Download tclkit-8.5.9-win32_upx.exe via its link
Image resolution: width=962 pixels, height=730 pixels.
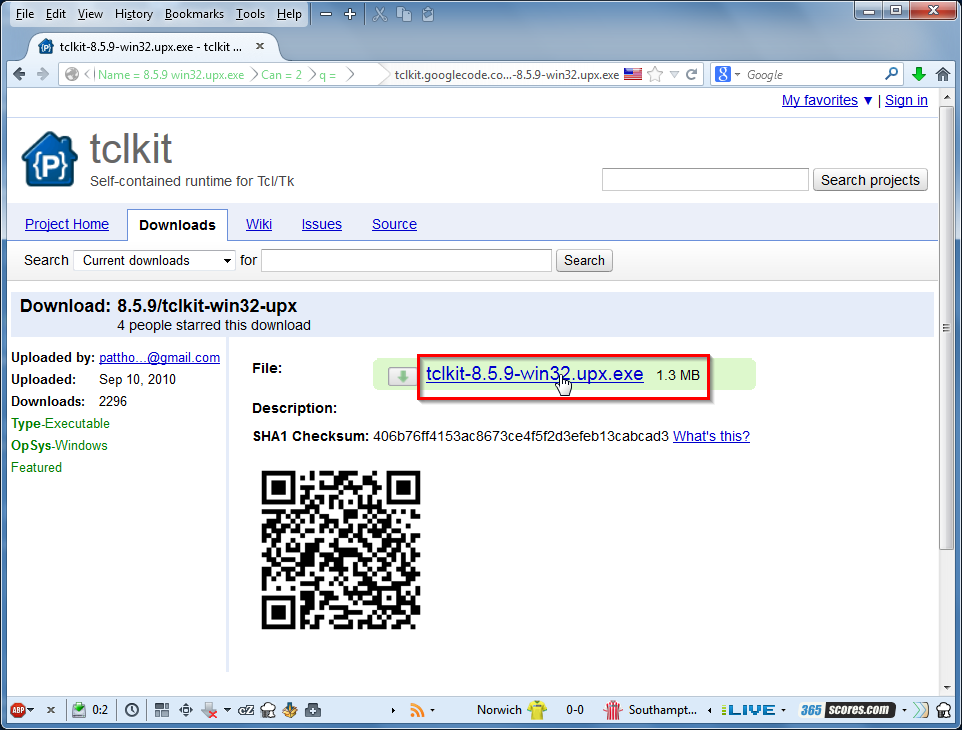(534, 374)
